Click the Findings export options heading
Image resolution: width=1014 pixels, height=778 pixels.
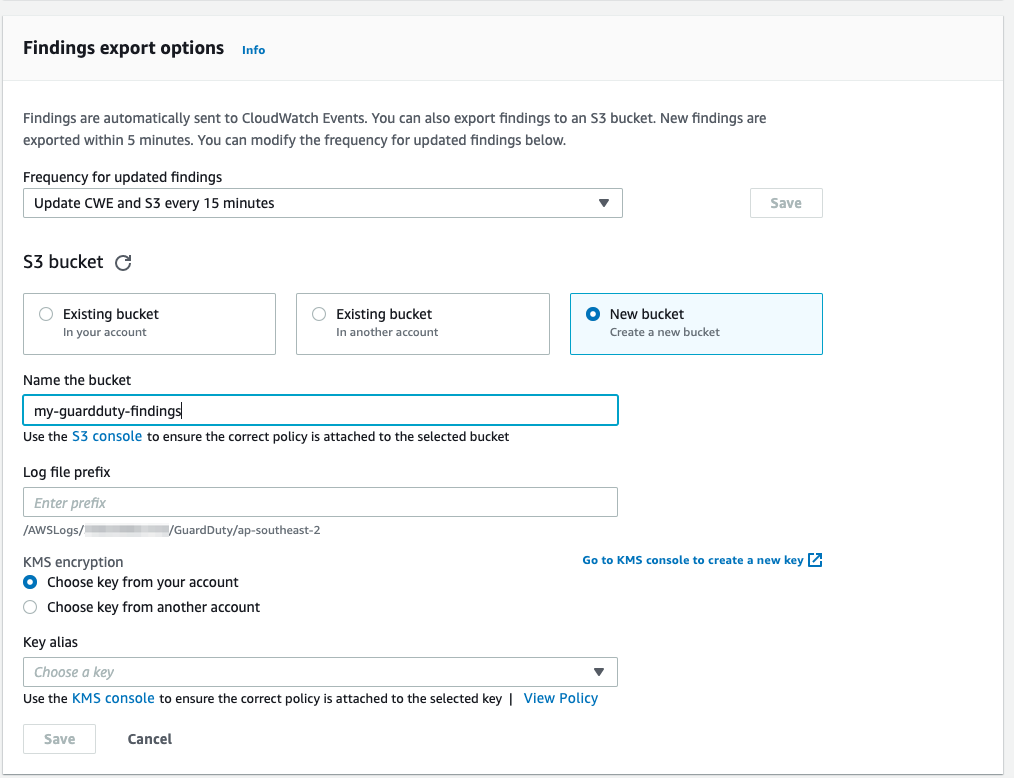tap(124, 48)
